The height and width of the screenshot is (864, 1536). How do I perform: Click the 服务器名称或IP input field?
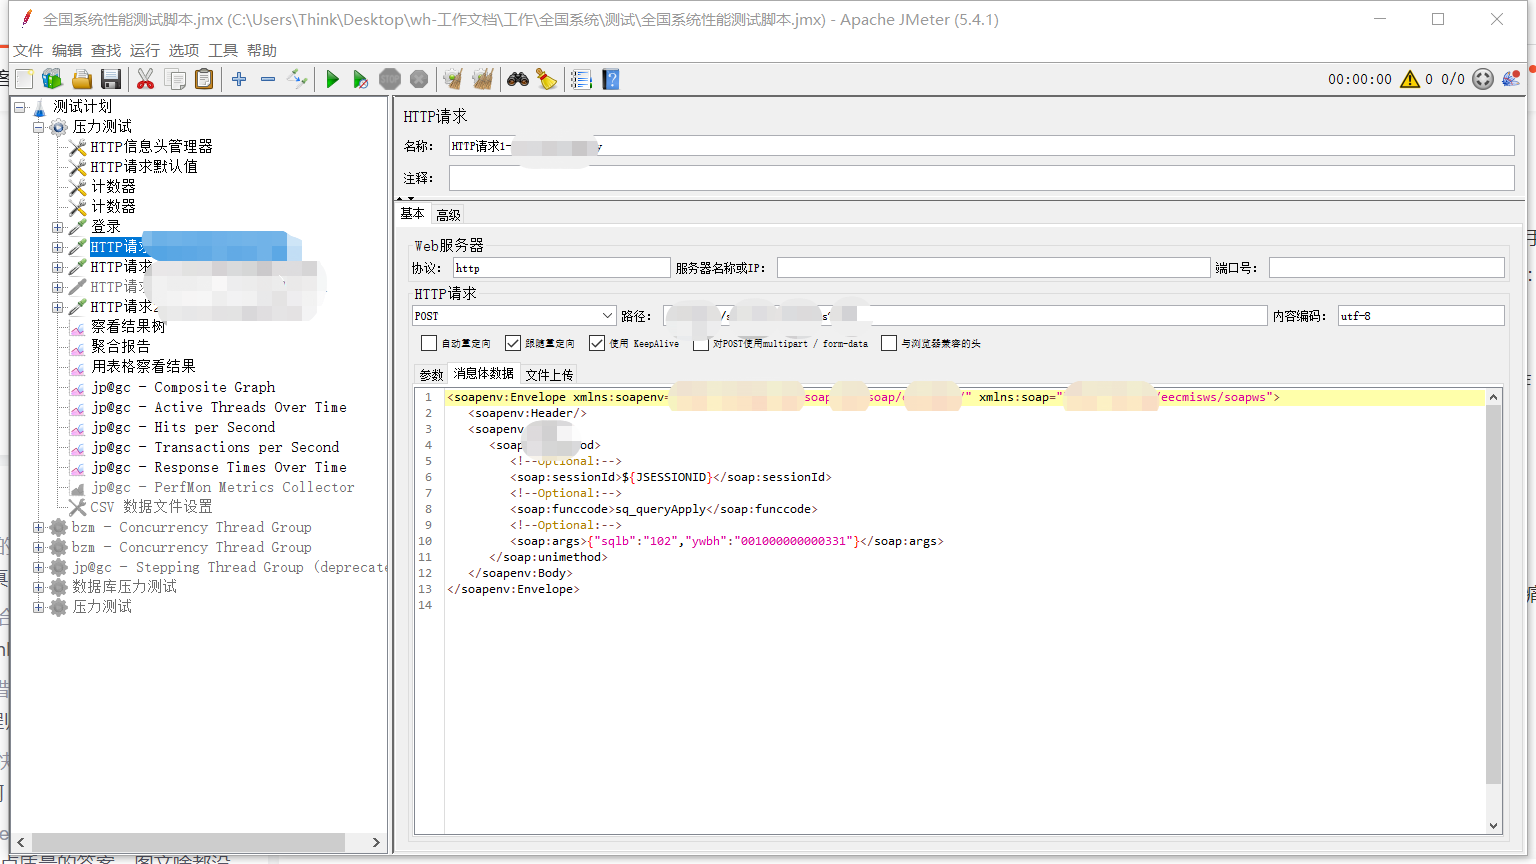993,268
